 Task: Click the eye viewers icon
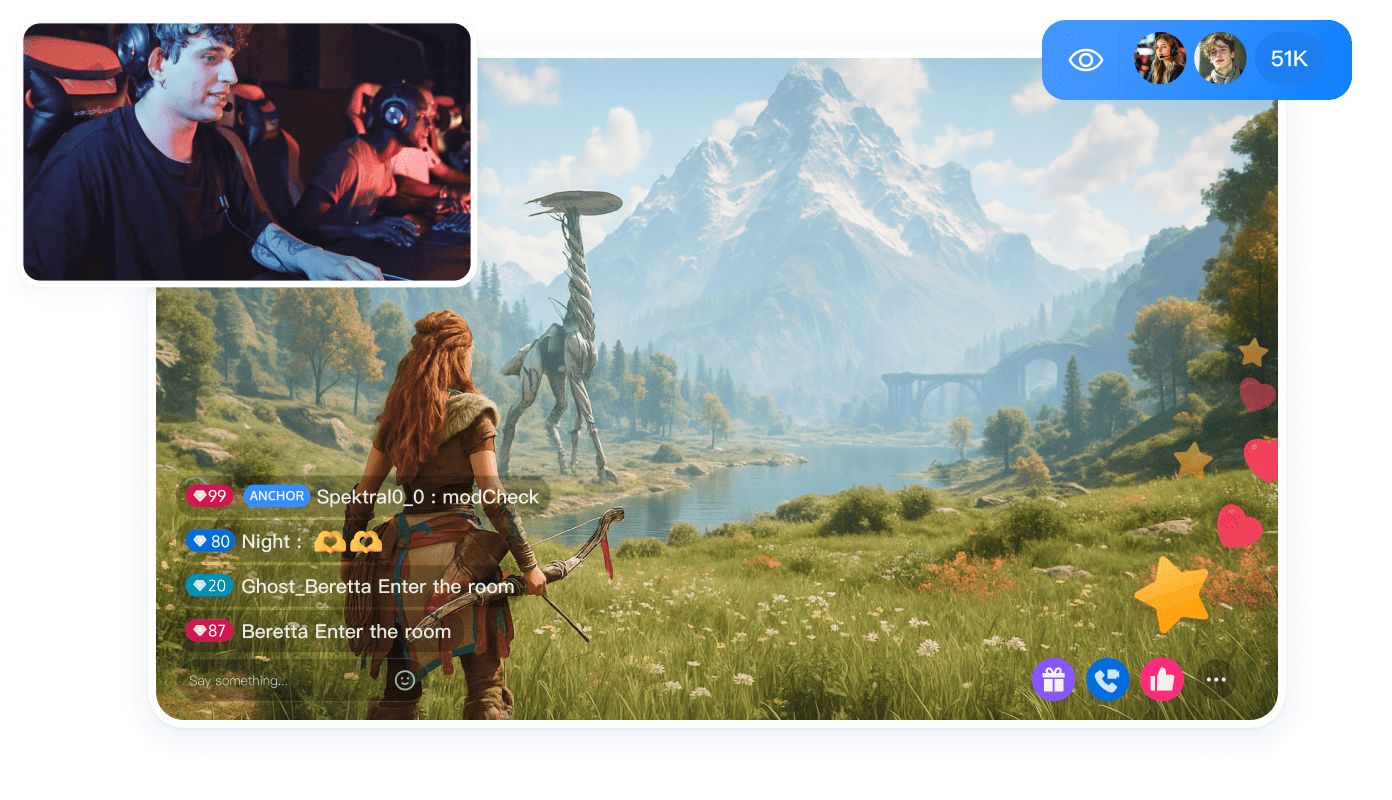pos(1085,60)
